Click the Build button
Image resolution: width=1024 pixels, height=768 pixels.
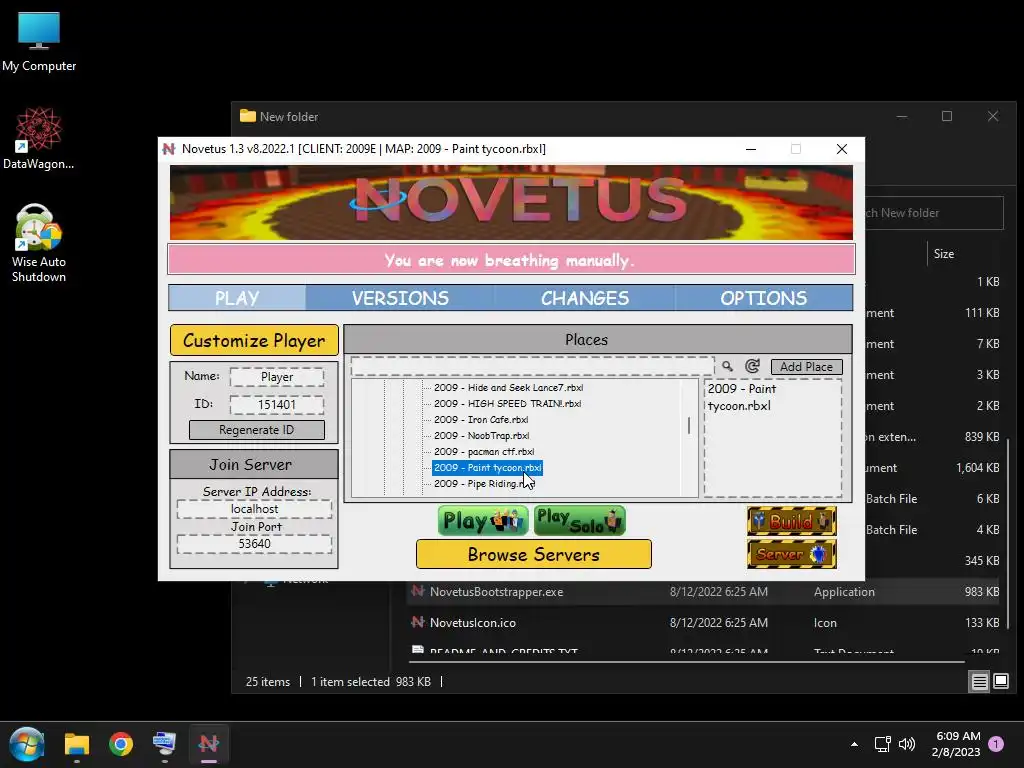[792, 521]
